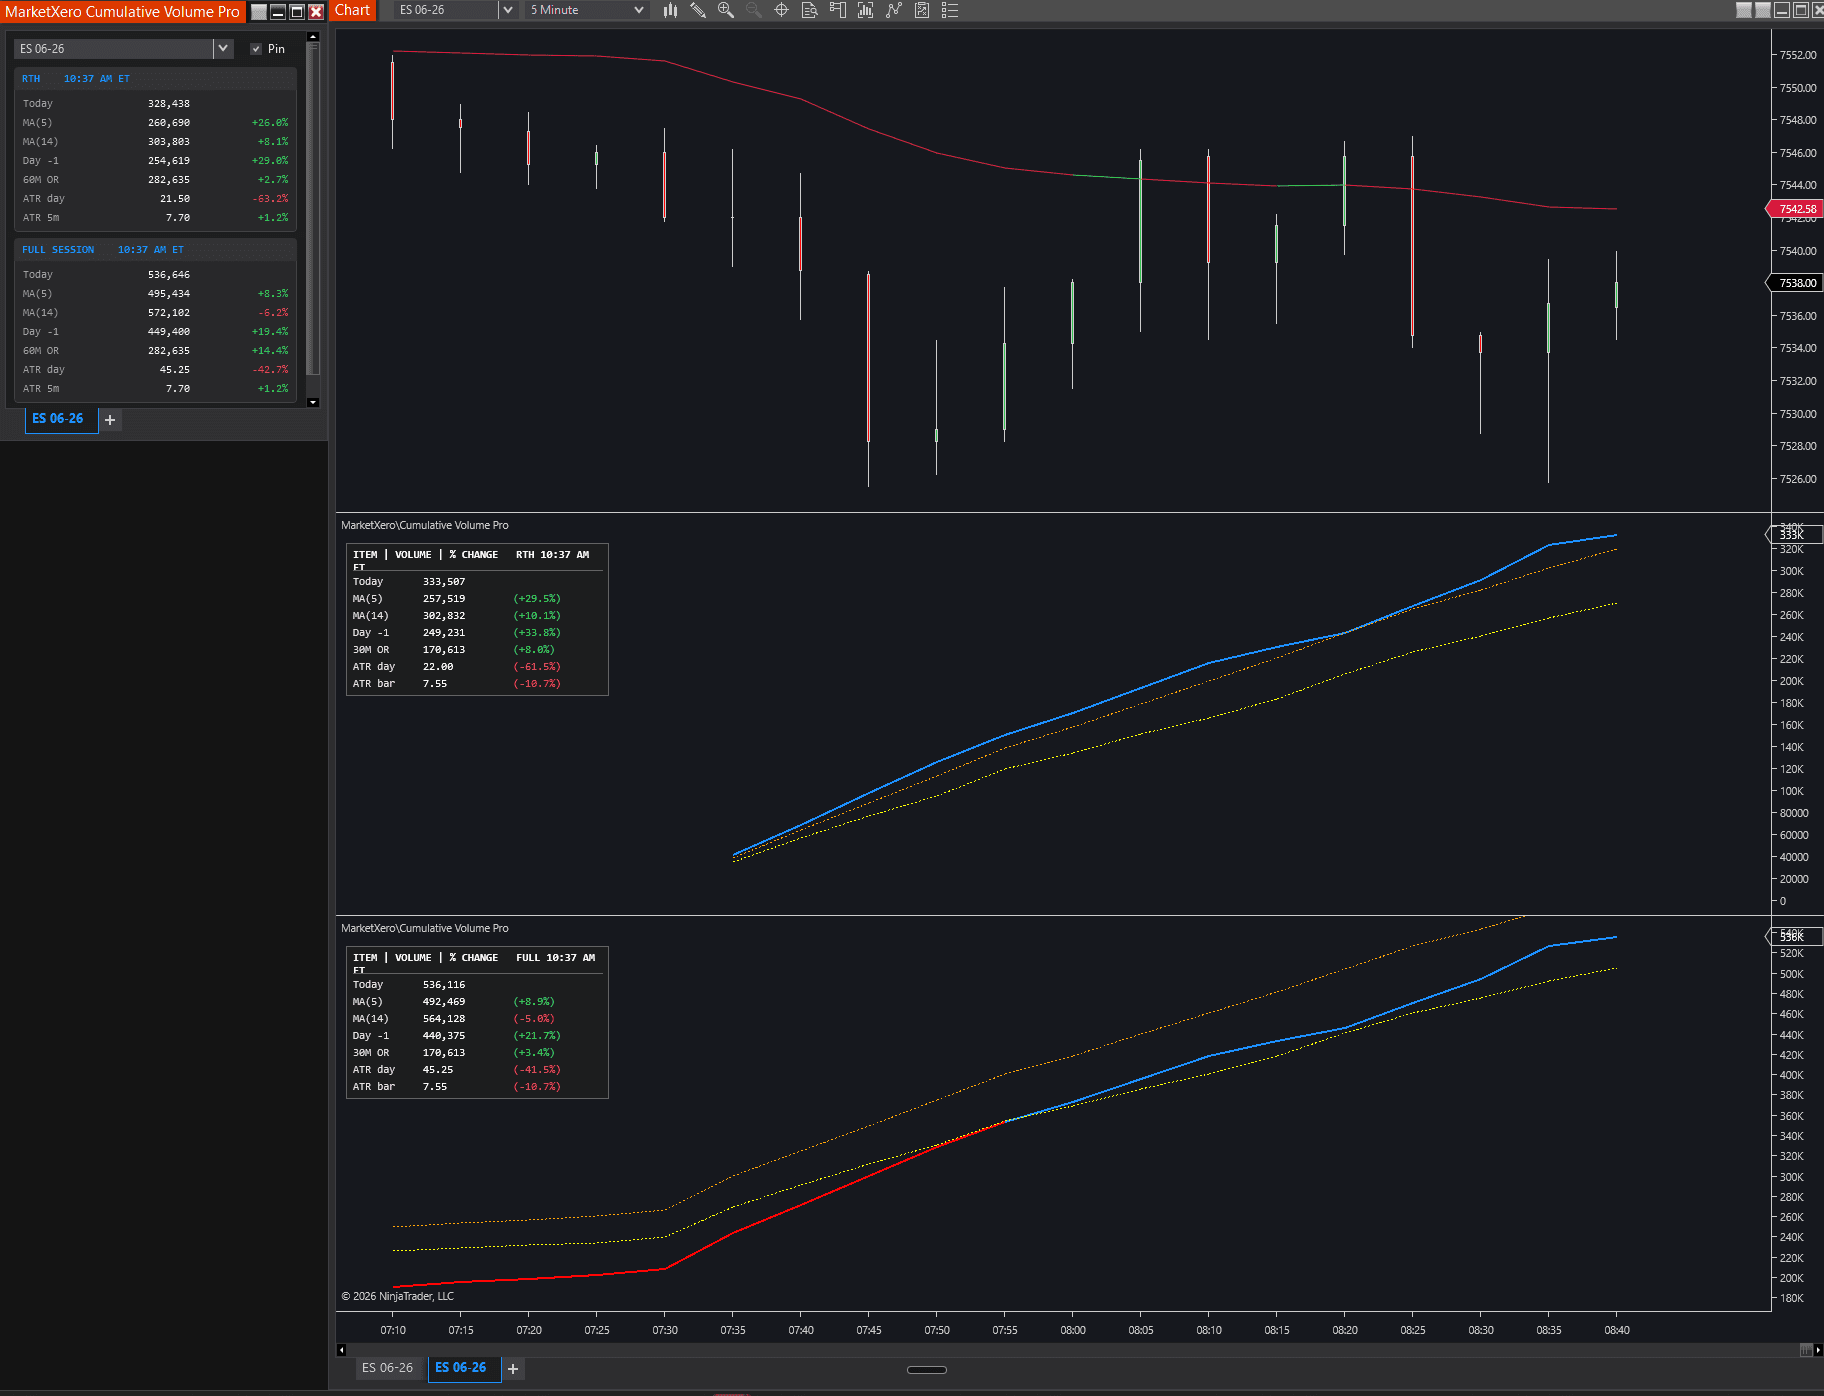Click scroll-down arrow in MarketXero panel
1824x1396 pixels.
pos(313,402)
